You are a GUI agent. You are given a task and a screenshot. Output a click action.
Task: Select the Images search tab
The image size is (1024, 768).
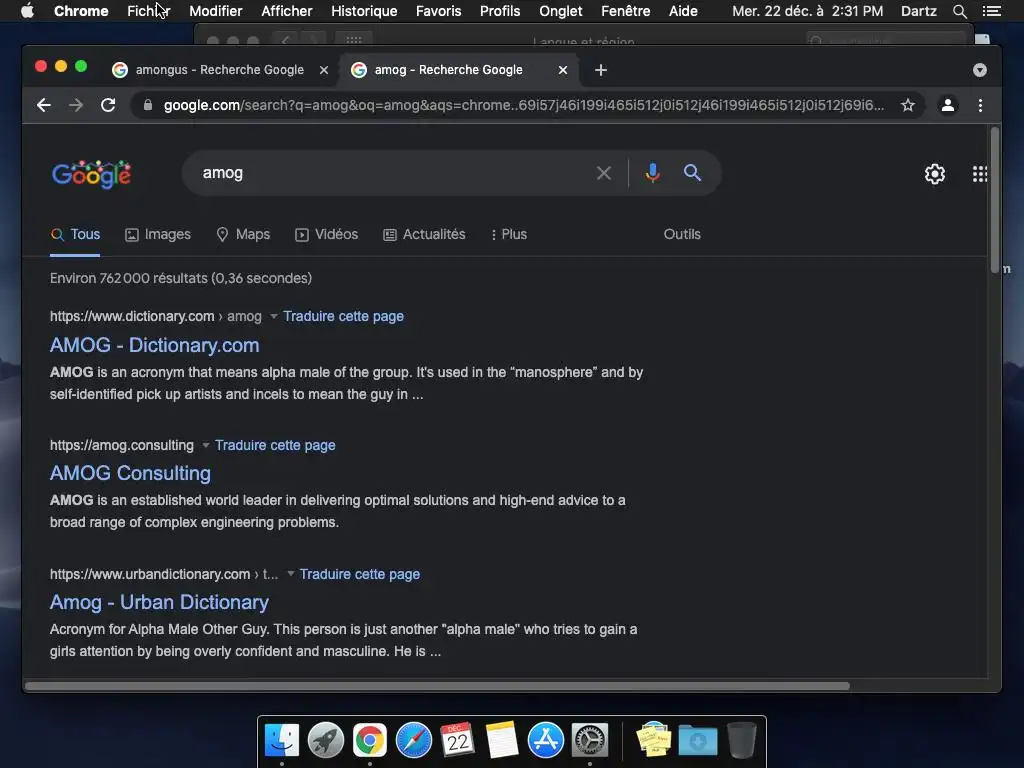[158, 234]
